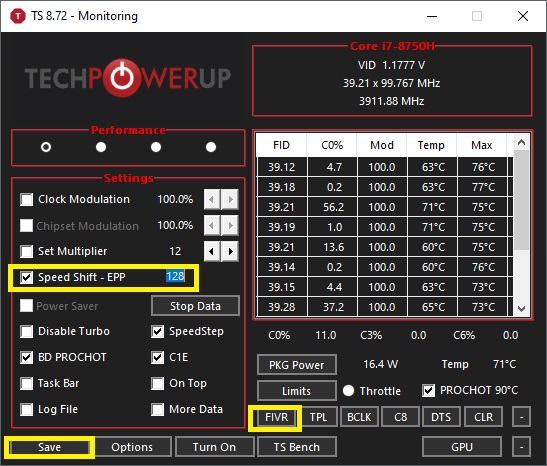
Task: Click scroll up arrow in core table
Action: coord(522,142)
